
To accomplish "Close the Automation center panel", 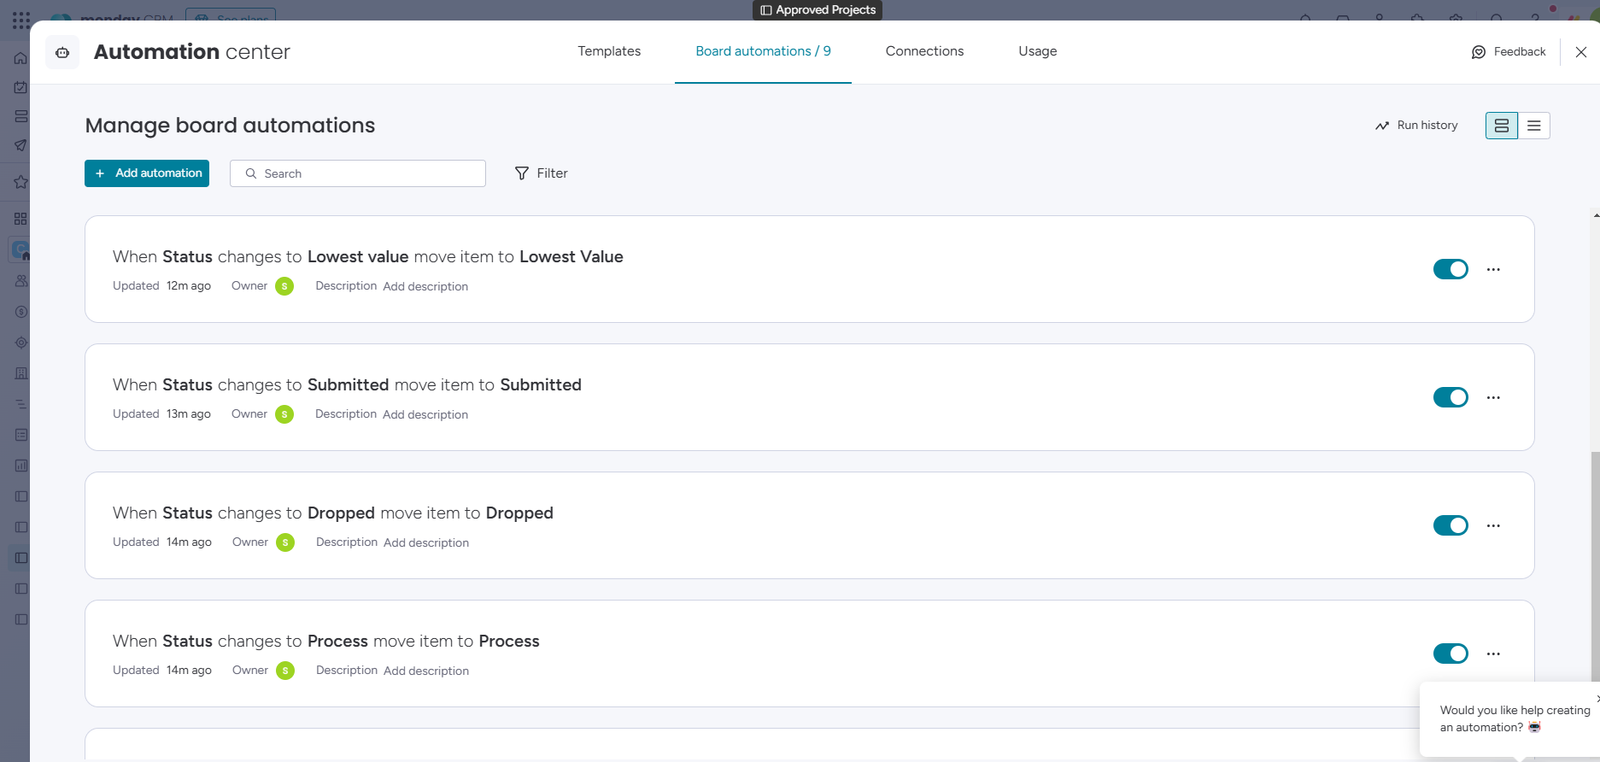I will pyautogui.click(x=1581, y=52).
